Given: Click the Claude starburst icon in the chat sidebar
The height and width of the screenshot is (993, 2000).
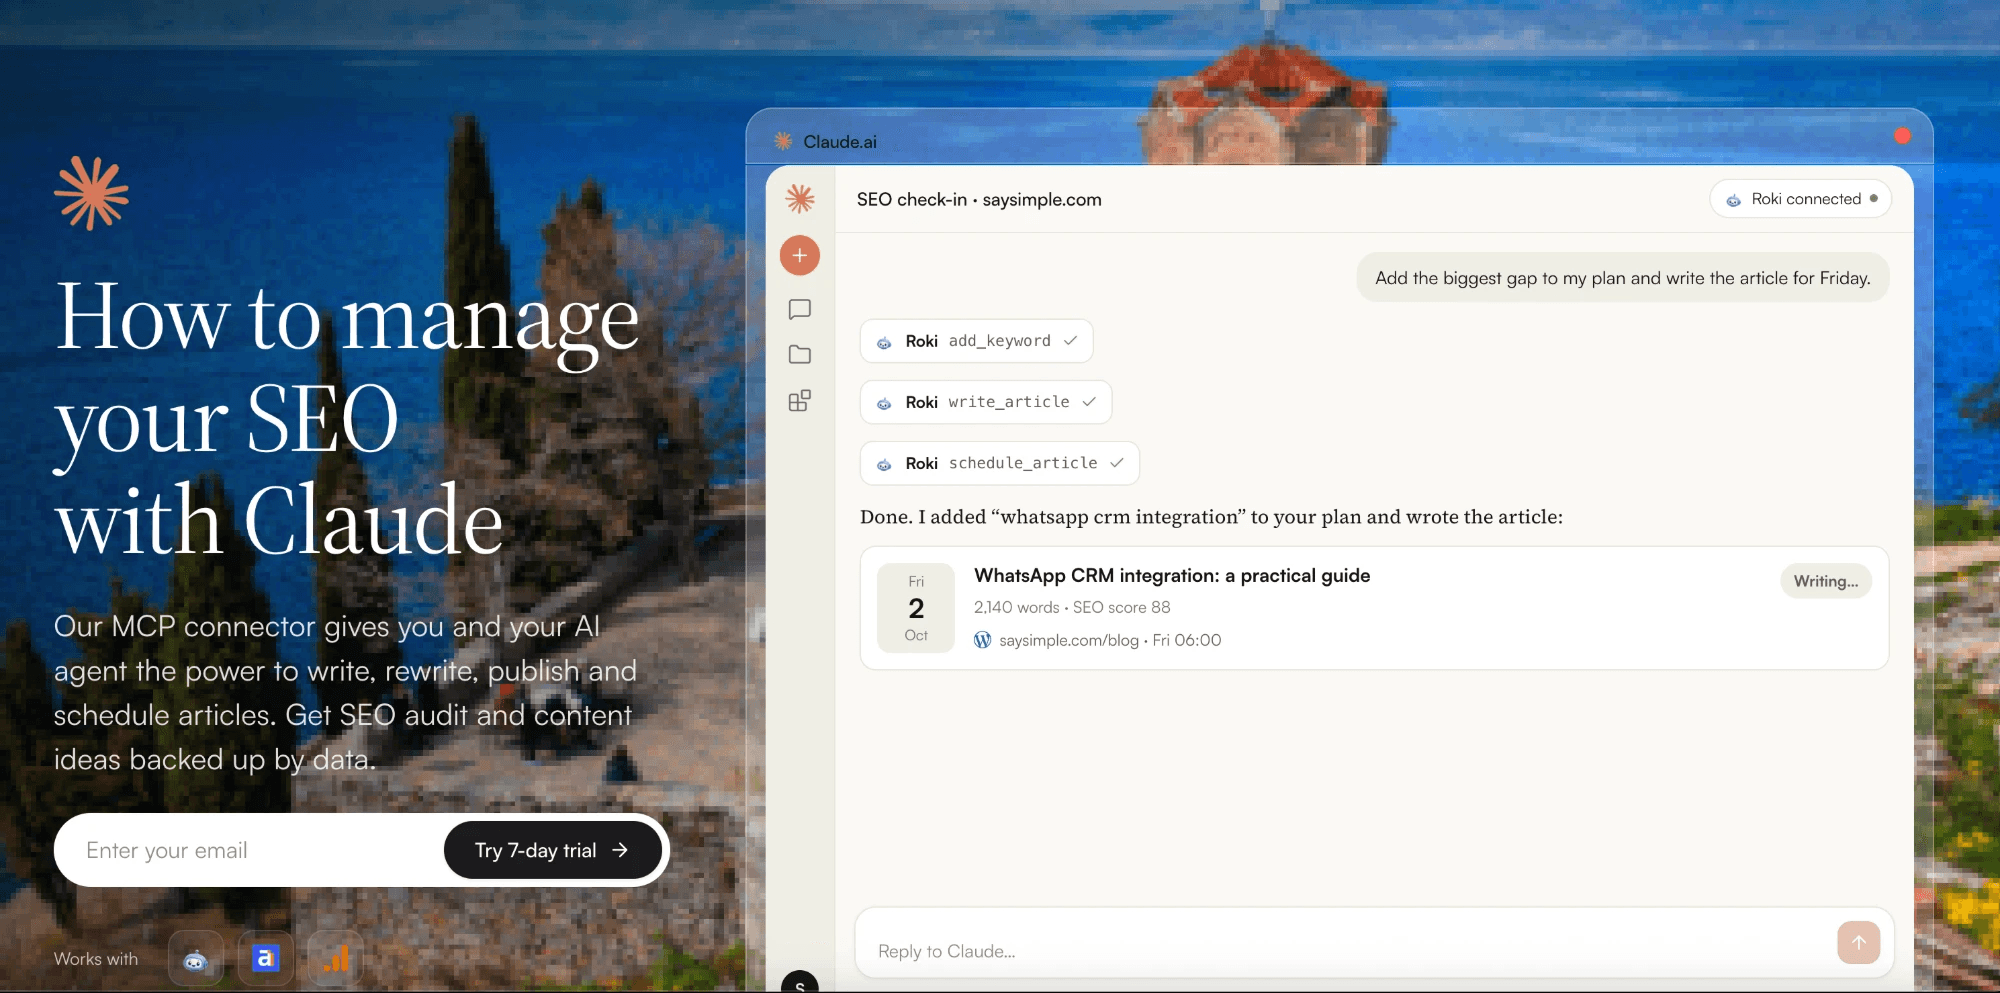Looking at the screenshot, I should pyautogui.click(x=800, y=198).
